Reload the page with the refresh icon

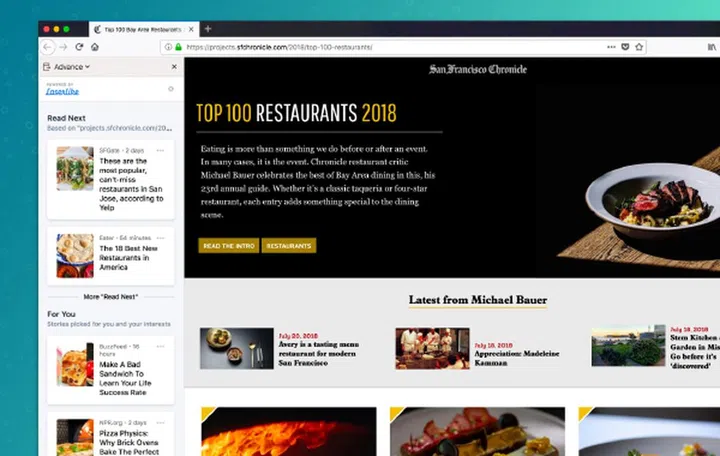pos(79,47)
